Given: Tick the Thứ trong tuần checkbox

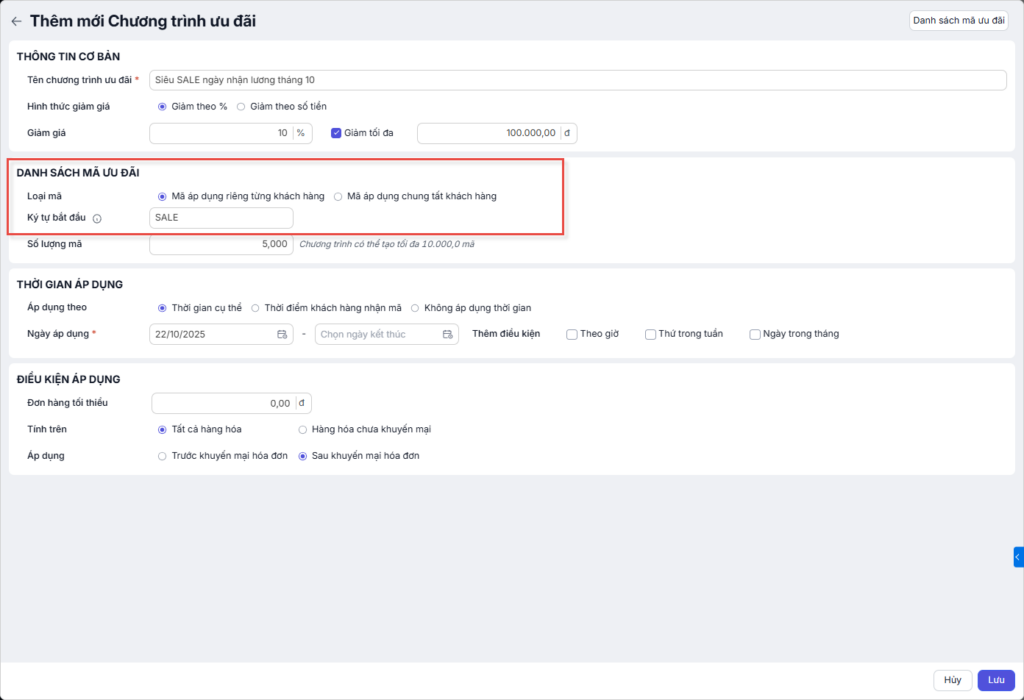Looking at the screenshot, I should coord(650,334).
